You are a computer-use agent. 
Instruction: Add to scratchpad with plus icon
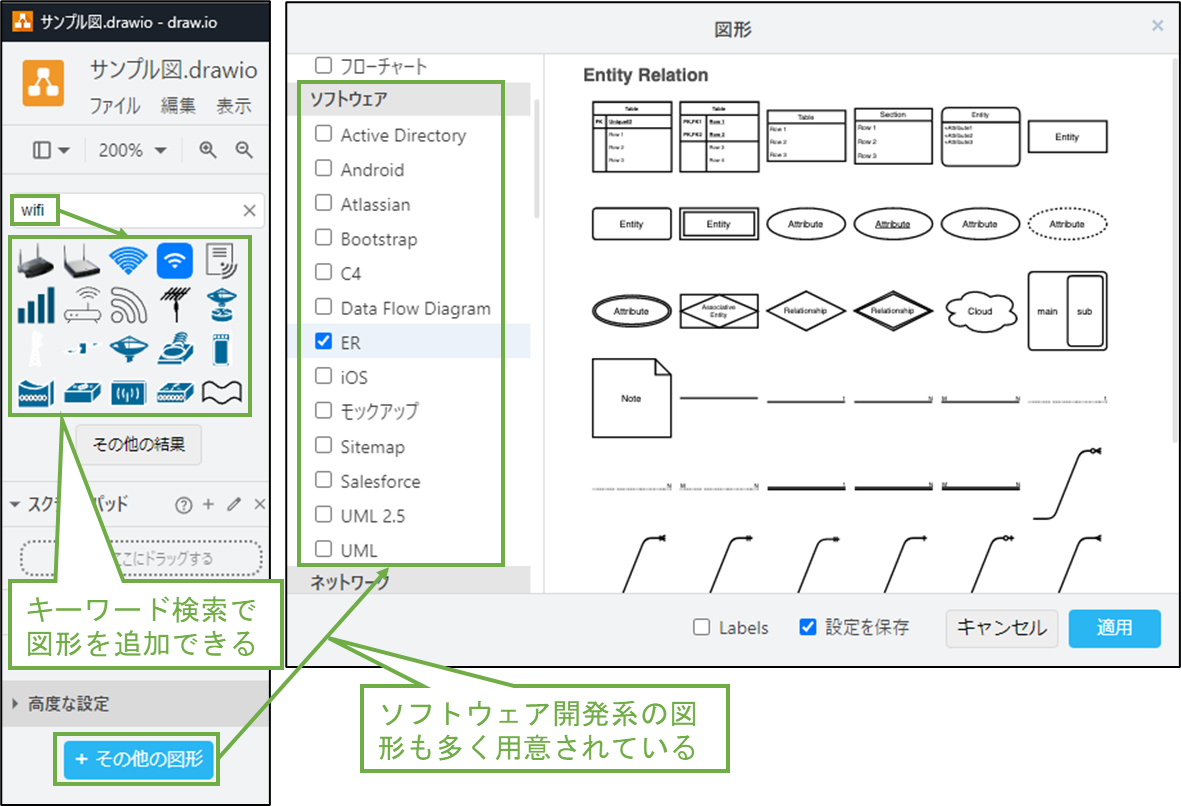click(x=209, y=504)
